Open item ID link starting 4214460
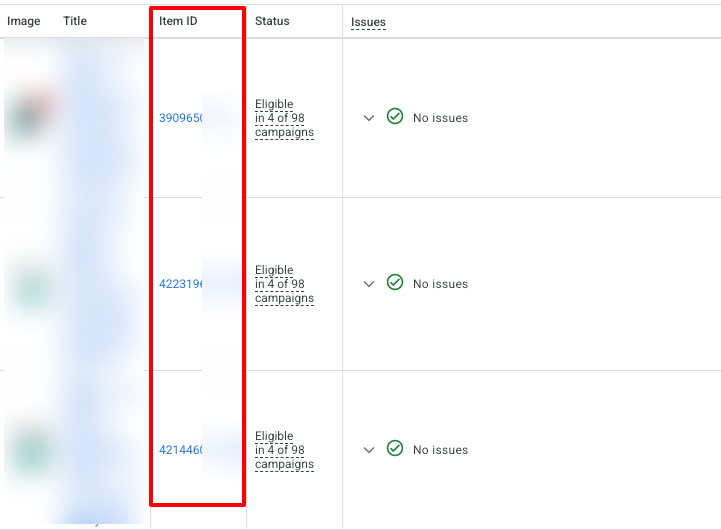721x530 pixels. click(x=181, y=450)
